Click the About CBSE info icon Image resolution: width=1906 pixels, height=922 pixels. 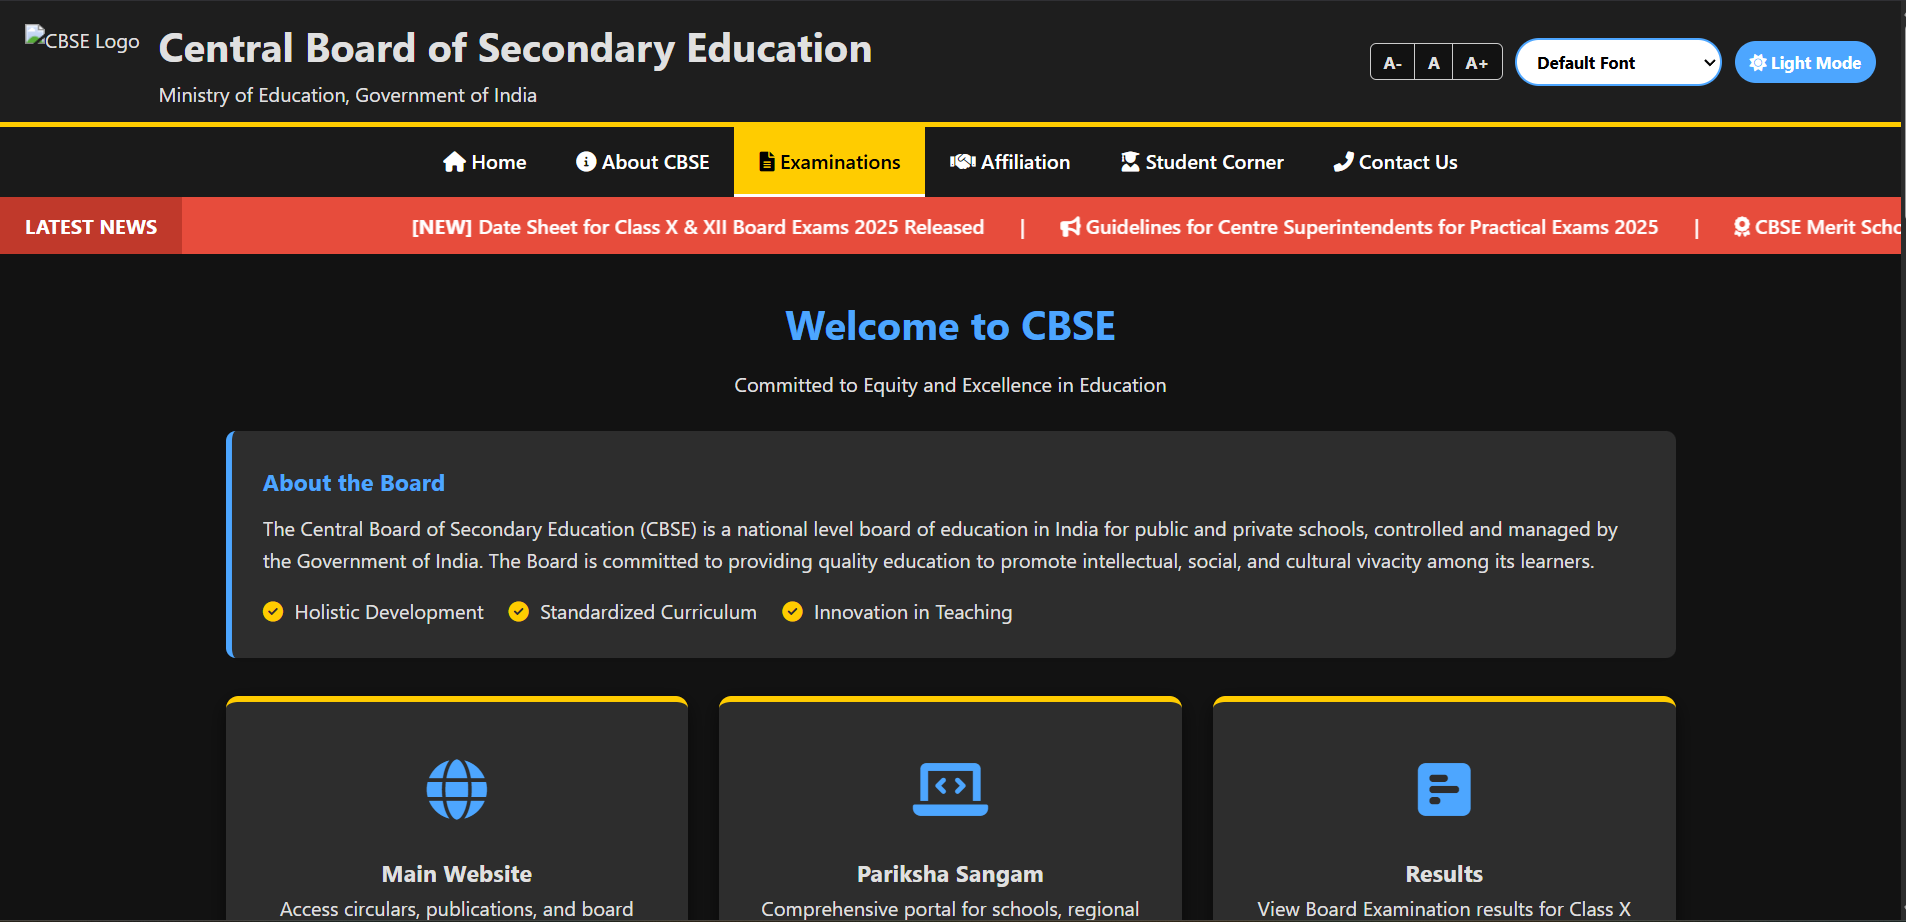[586, 162]
